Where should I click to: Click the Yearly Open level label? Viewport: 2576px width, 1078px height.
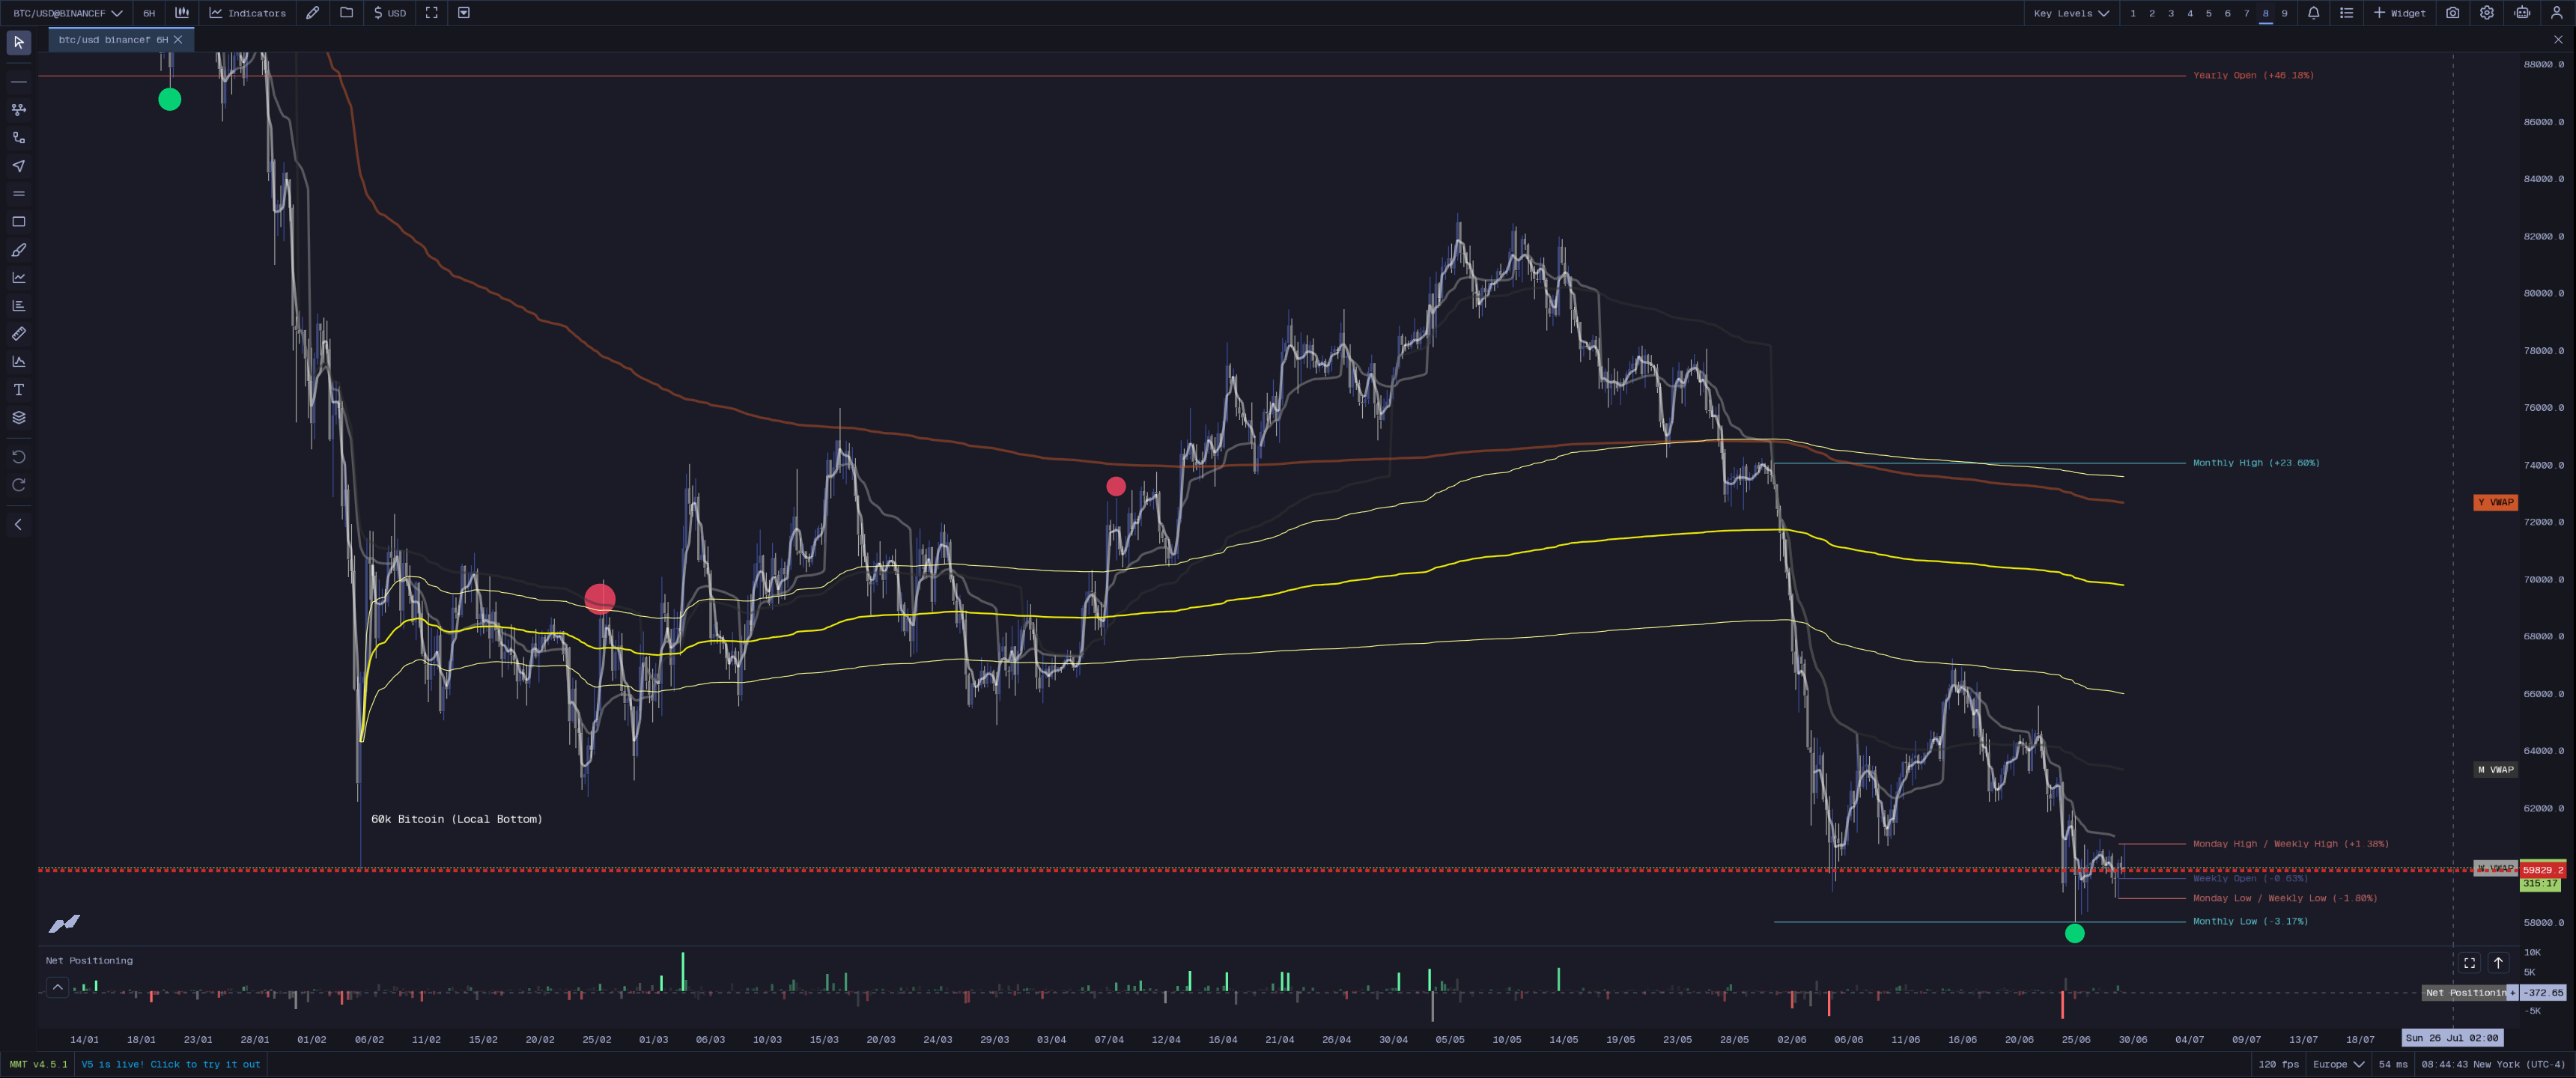[2253, 75]
